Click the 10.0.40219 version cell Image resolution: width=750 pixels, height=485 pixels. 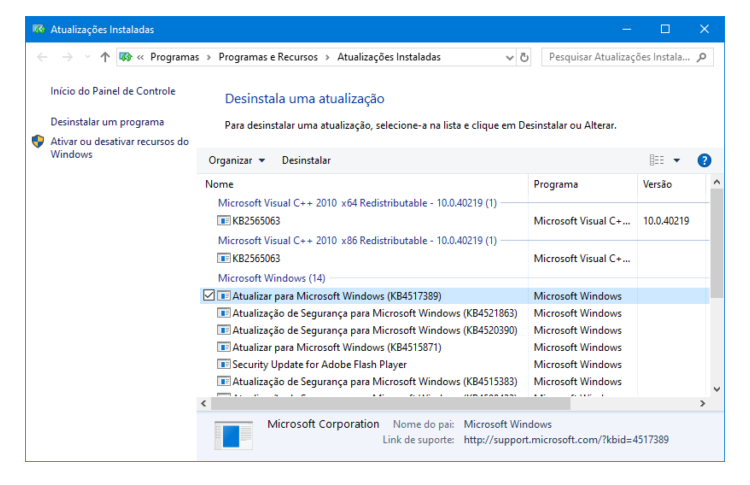click(666, 221)
